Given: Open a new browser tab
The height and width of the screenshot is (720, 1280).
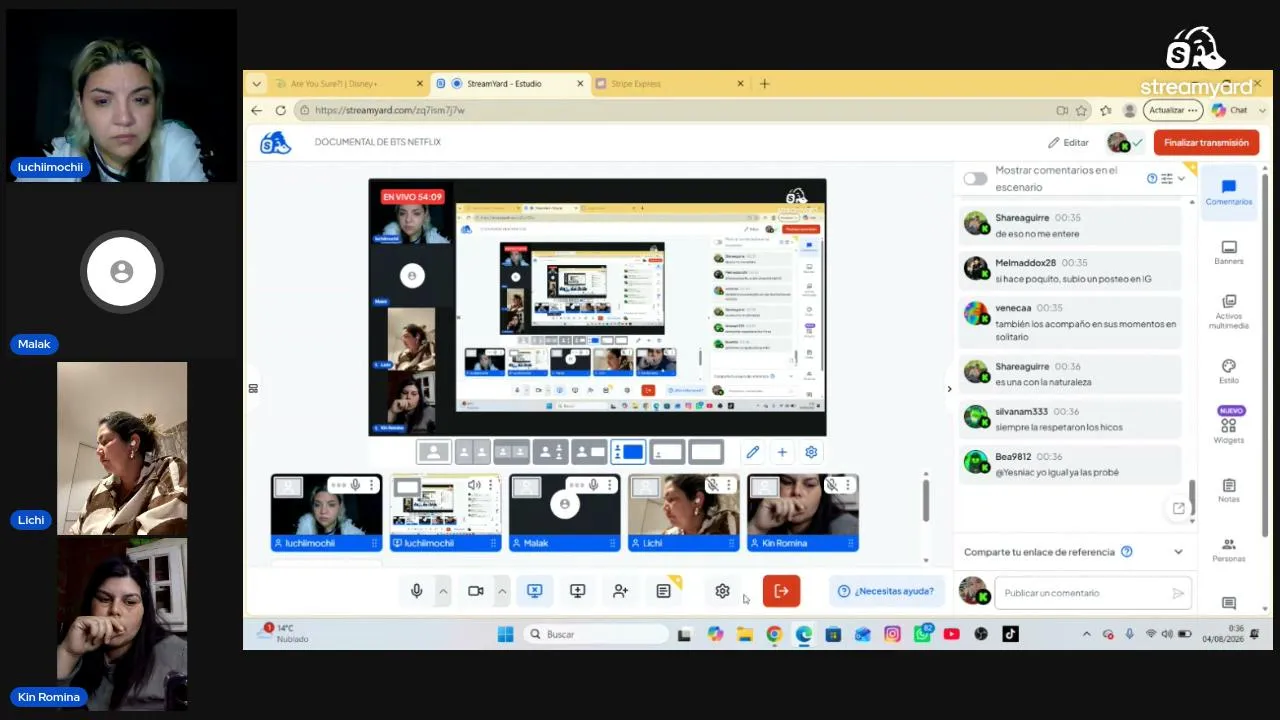Looking at the screenshot, I should pos(764,84).
